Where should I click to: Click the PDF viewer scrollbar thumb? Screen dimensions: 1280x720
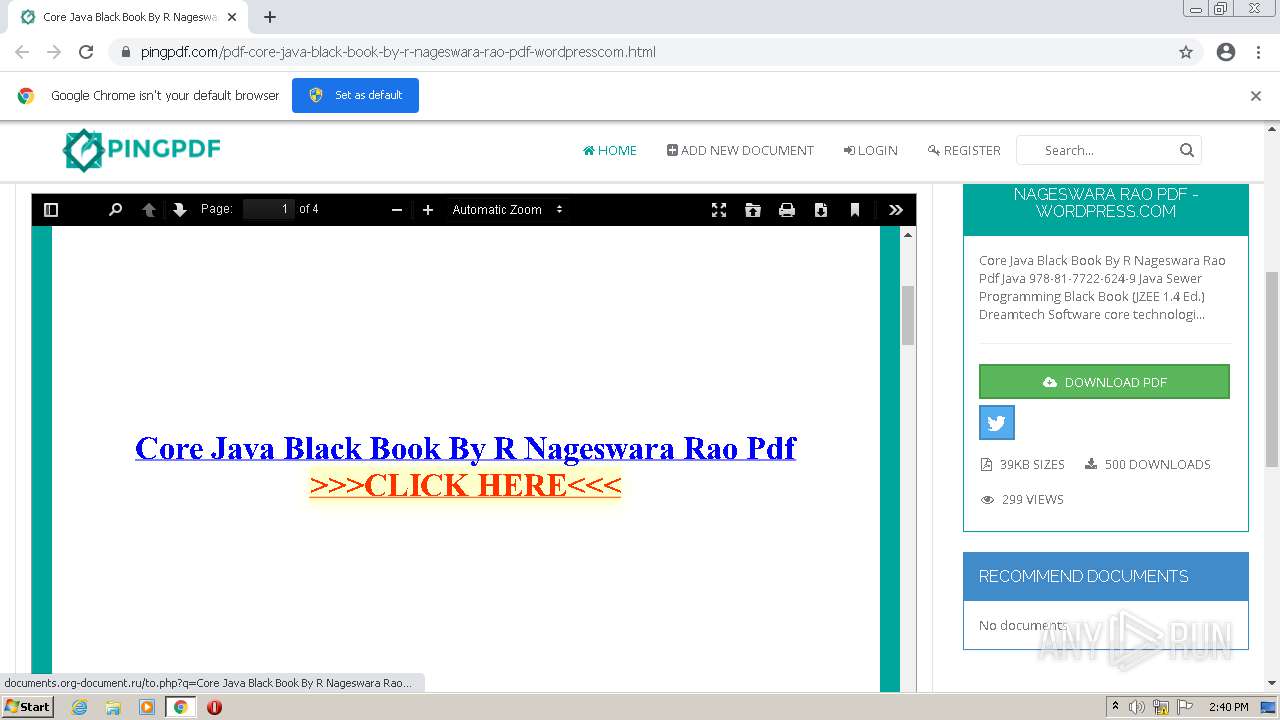(x=908, y=315)
